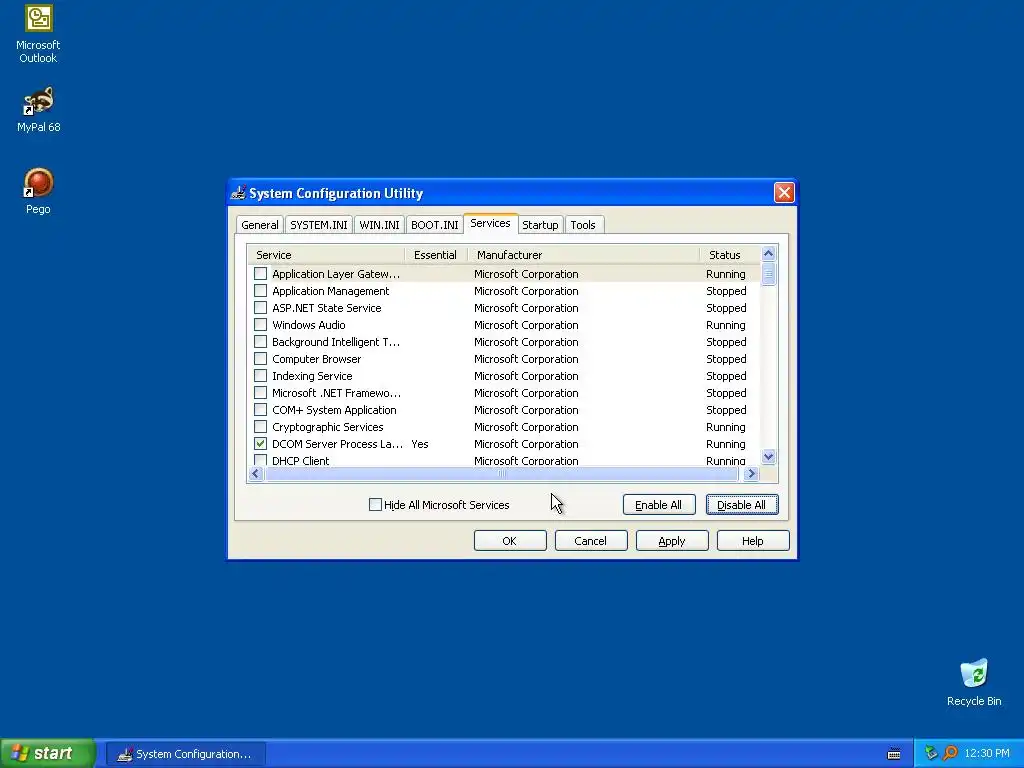Click Stopped status for Indexing Service
The image size is (1024, 768).
726,376
